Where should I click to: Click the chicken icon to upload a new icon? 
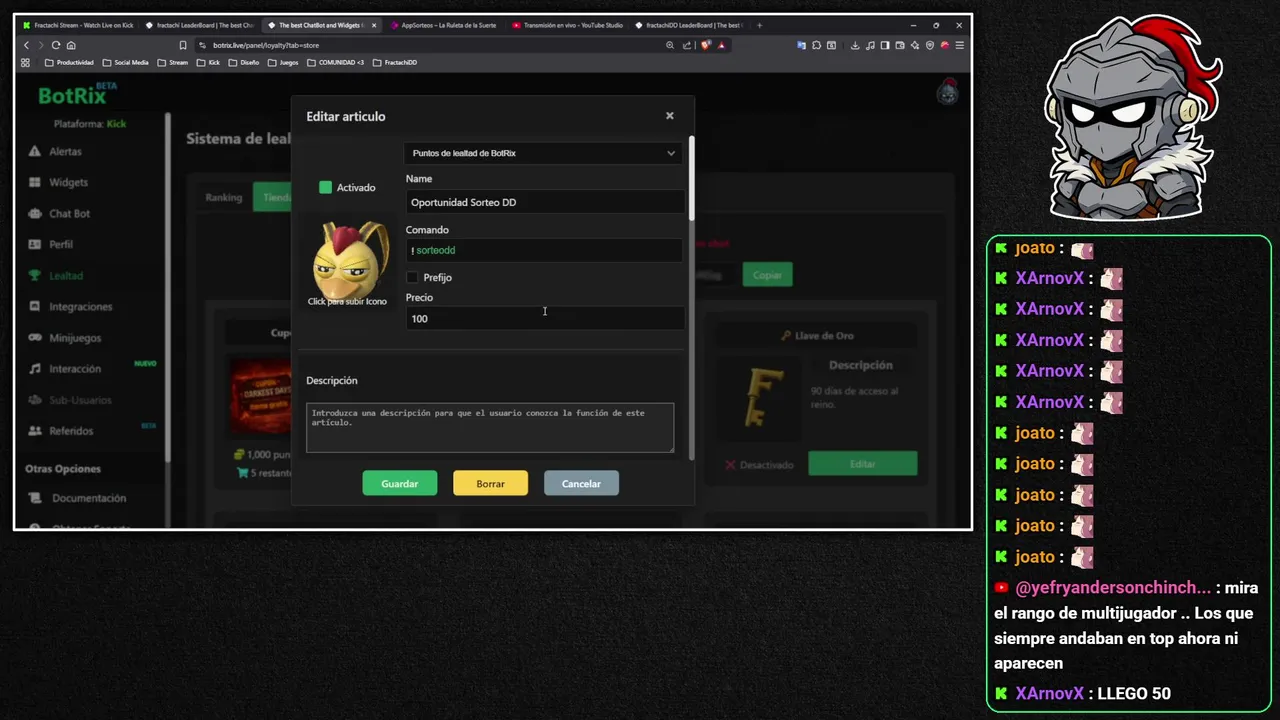point(347,262)
